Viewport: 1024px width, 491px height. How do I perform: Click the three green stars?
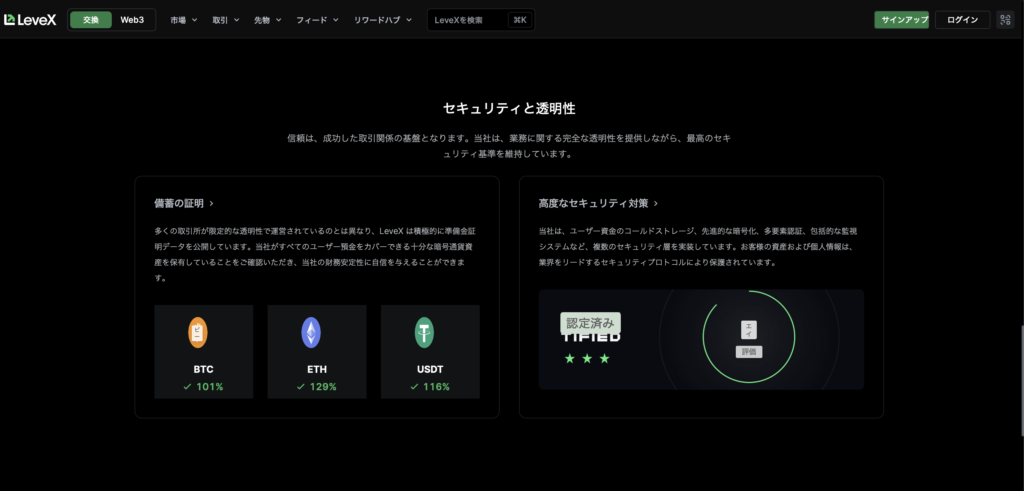(x=586, y=358)
